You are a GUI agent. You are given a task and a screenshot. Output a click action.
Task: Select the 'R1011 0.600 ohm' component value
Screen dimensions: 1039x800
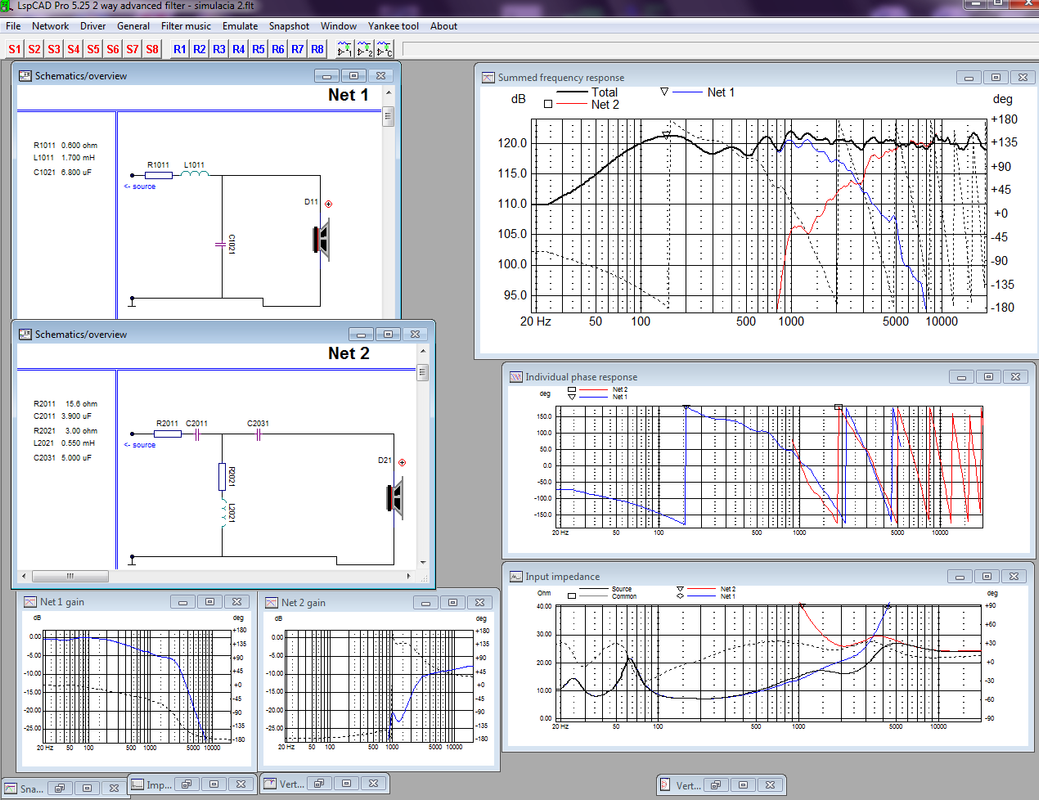click(66, 145)
